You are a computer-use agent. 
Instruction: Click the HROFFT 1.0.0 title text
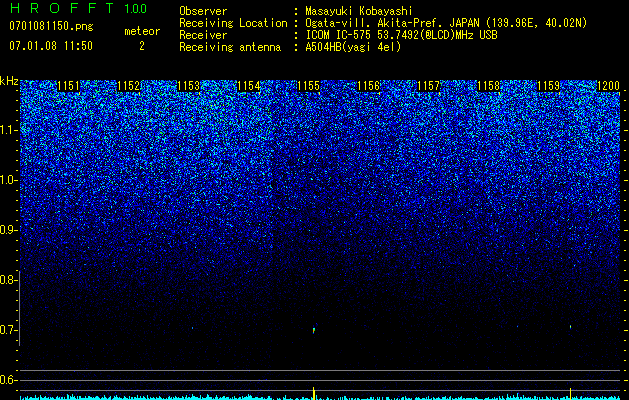pos(79,8)
